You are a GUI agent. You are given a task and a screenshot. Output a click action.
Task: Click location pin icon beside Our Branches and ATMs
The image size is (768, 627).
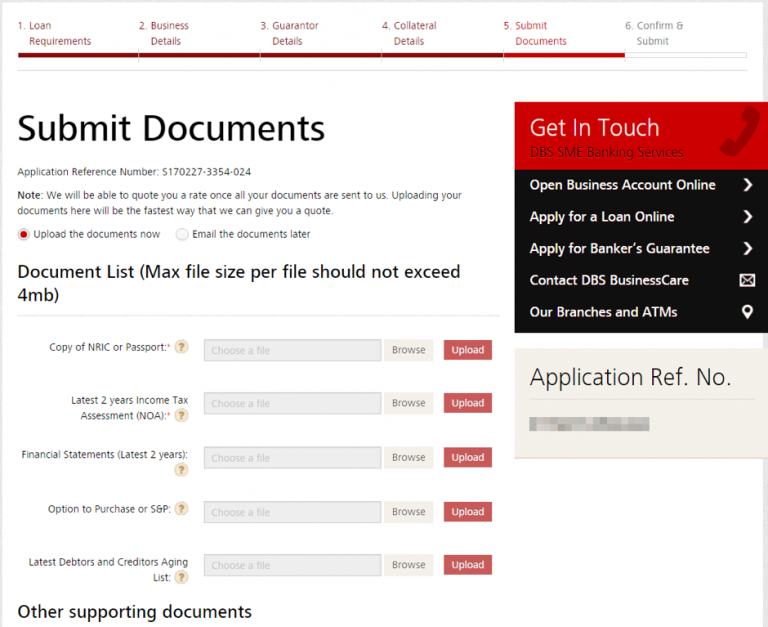click(x=747, y=312)
